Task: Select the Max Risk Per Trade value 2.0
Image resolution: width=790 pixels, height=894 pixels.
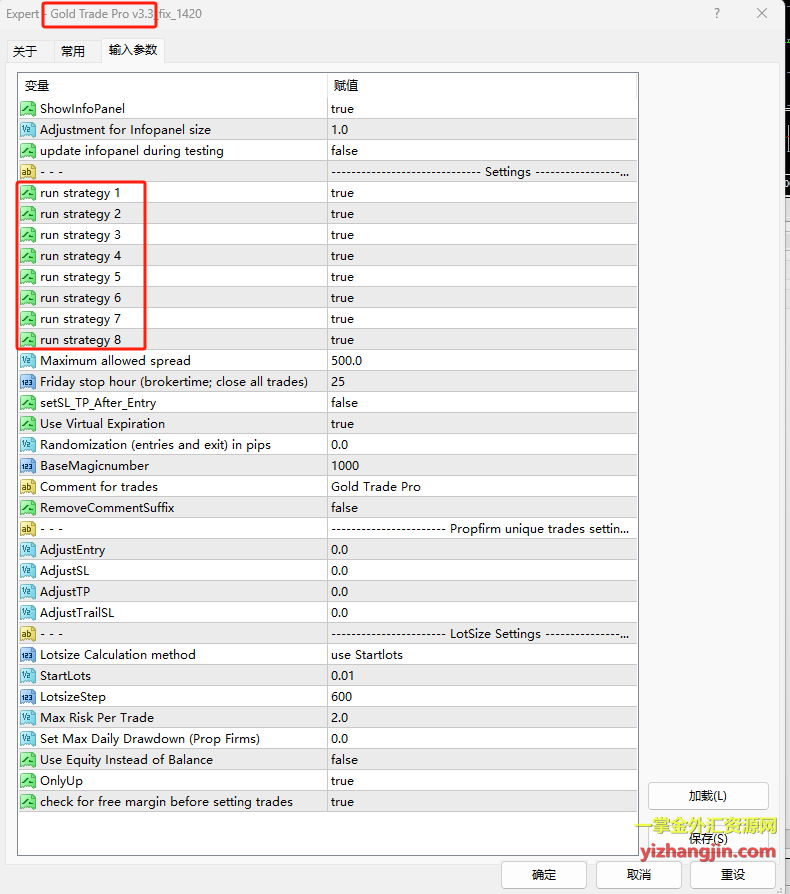Action: click(x=482, y=718)
